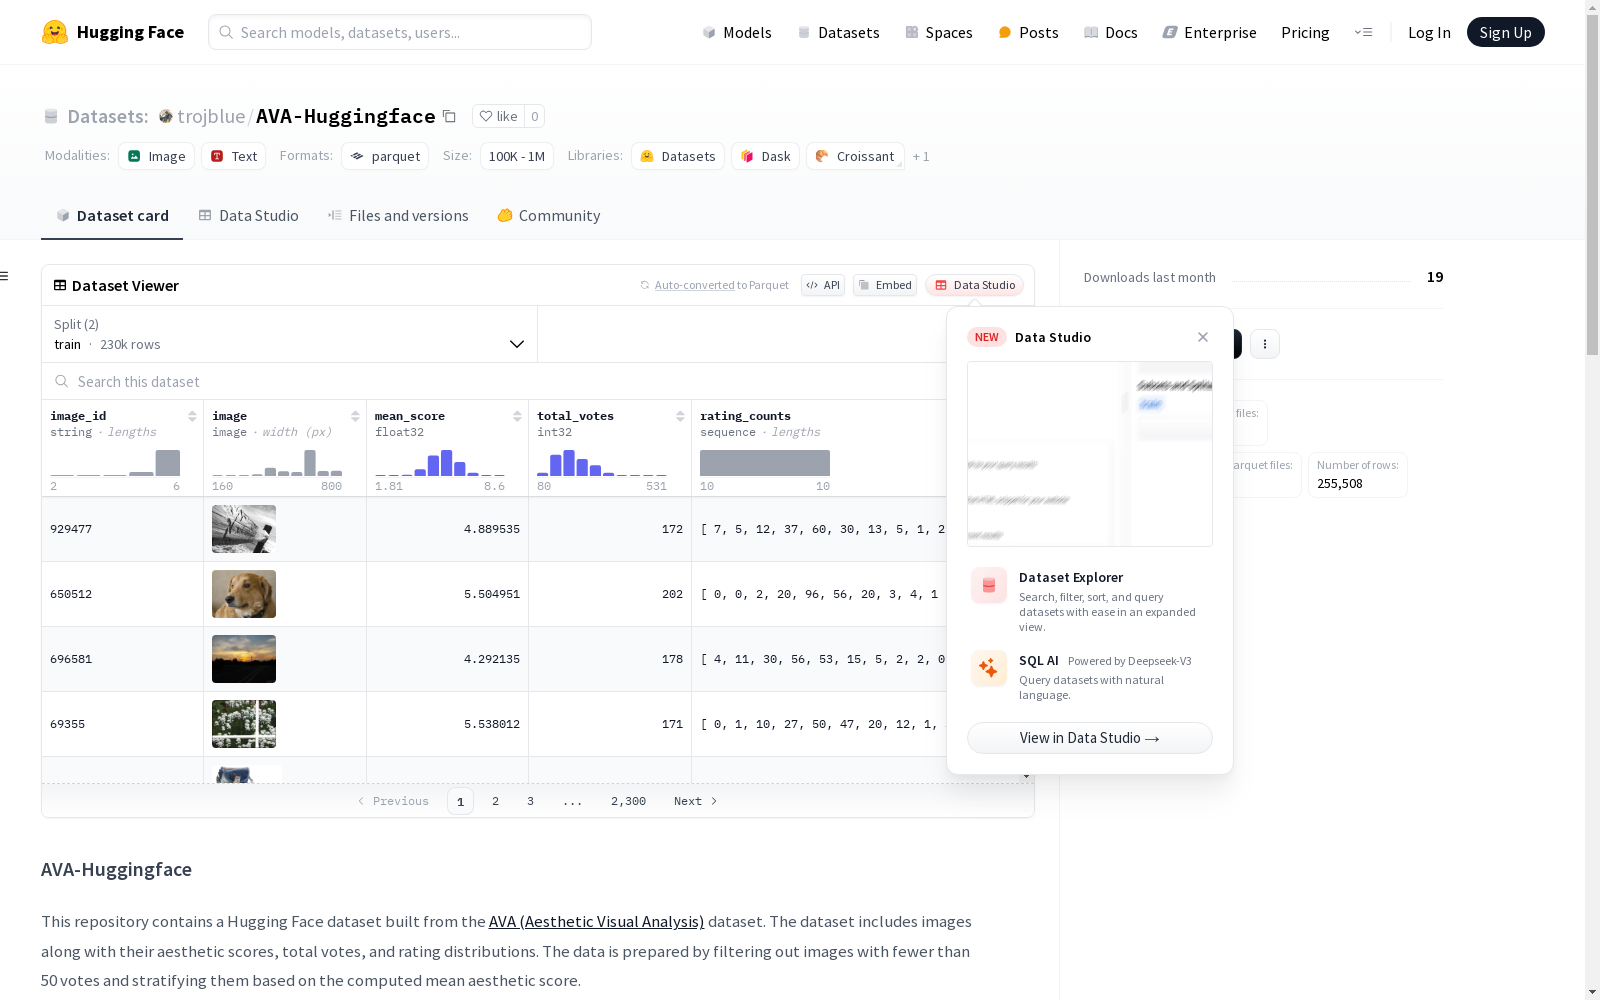Image resolution: width=1600 pixels, height=1000 pixels.
Task: Open the three-dot options menu
Action: tap(1265, 344)
